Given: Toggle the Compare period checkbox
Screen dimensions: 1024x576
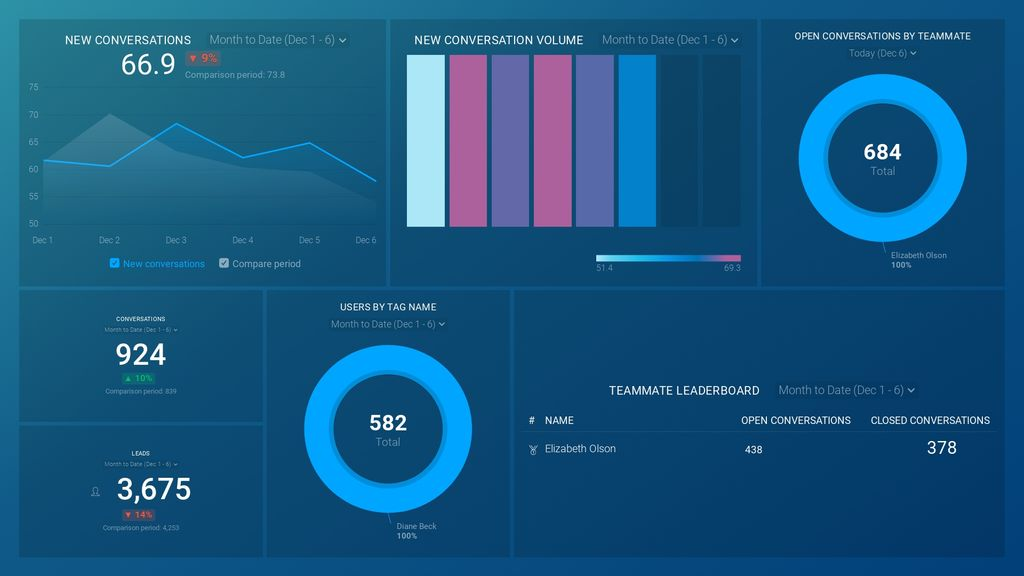Looking at the screenshot, I should (224, 264).
